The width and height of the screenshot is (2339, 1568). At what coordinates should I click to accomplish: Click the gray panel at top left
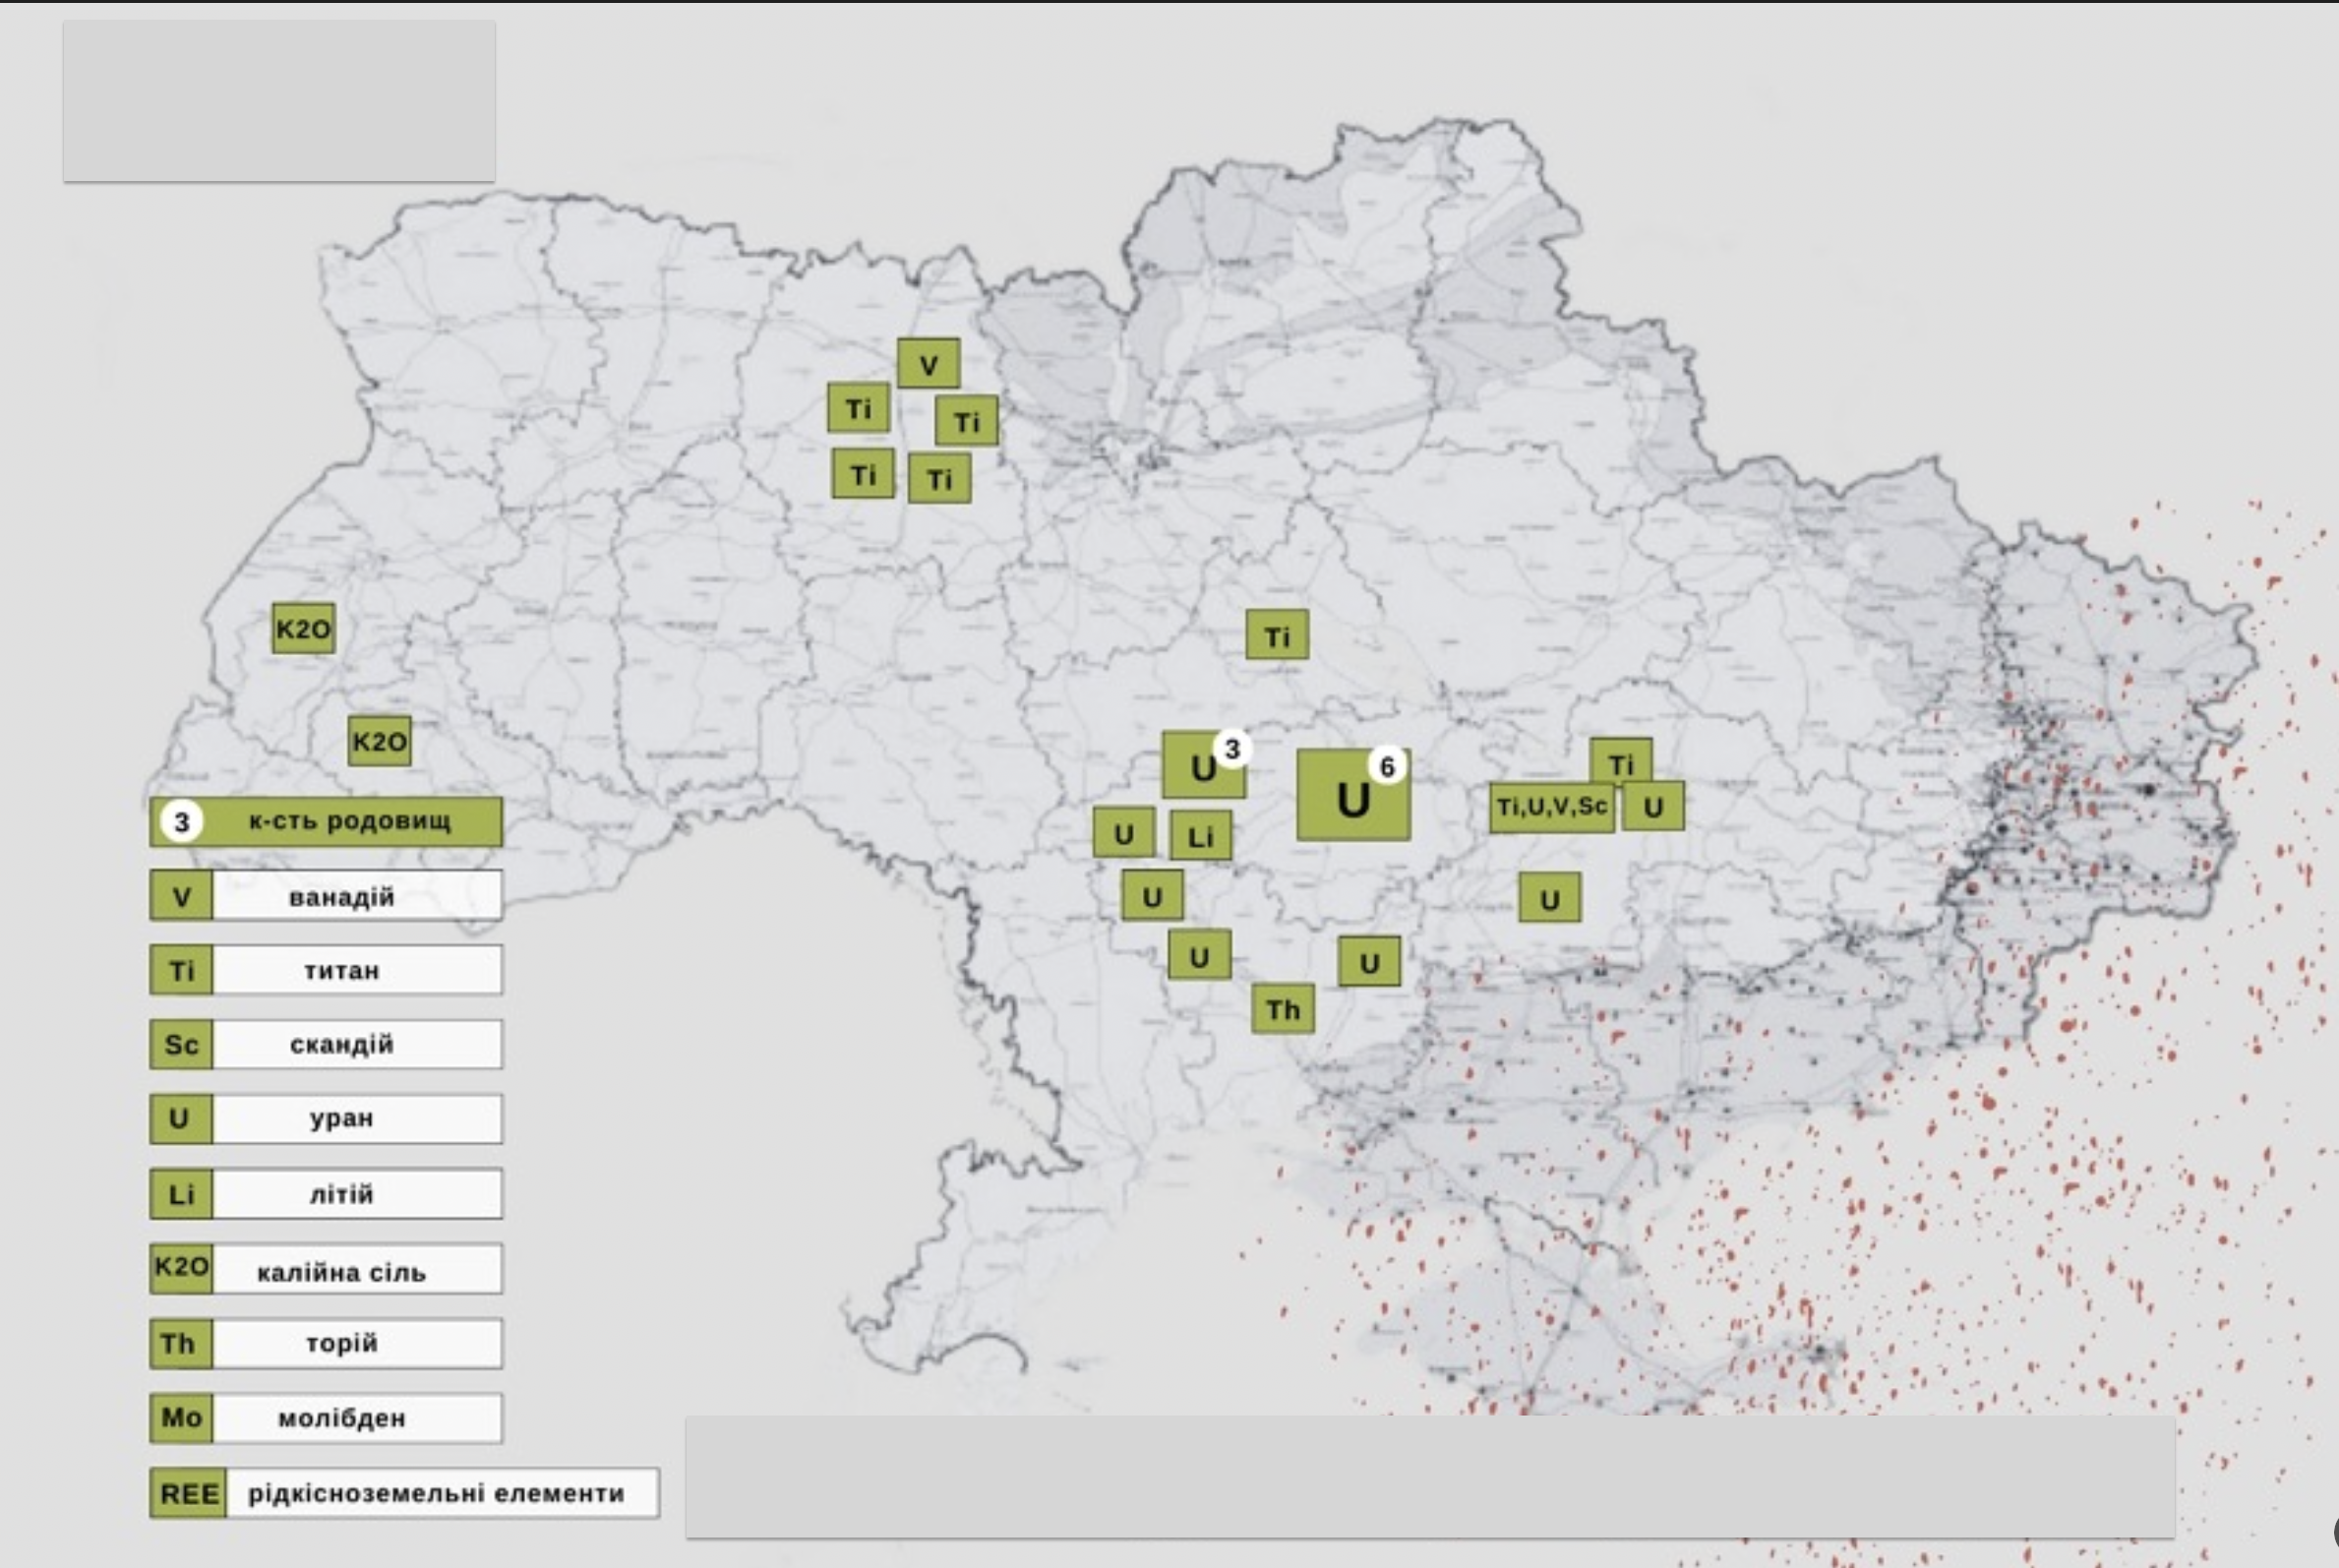pos(279,101)
